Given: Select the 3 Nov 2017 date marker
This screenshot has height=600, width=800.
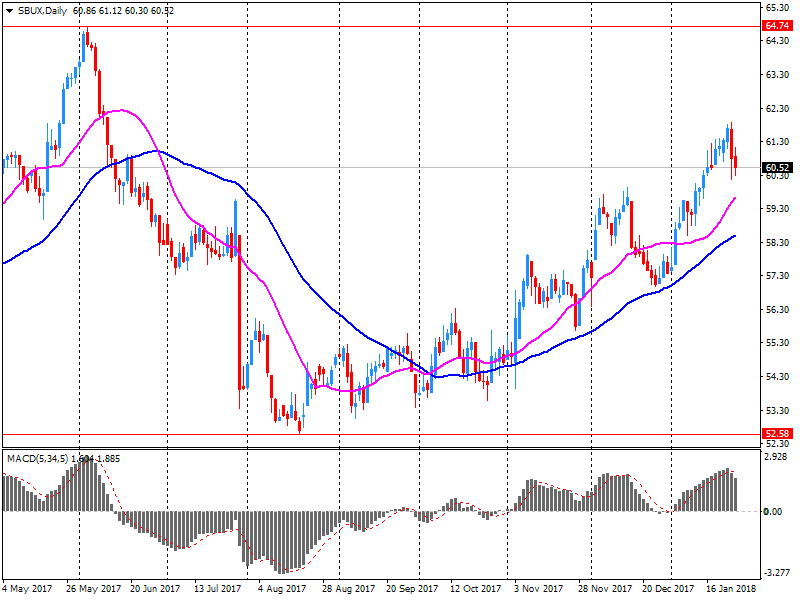Looking at the screenshot, I should click(x=540, y=589).
